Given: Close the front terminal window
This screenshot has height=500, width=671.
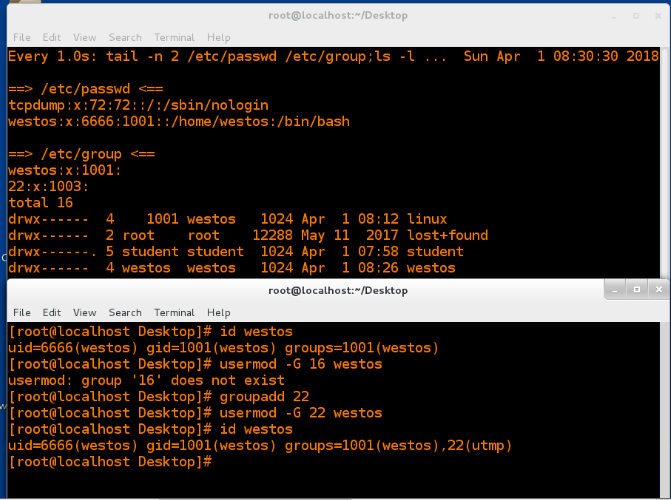Looking at the screenshot, I should [x=659, y=290].
